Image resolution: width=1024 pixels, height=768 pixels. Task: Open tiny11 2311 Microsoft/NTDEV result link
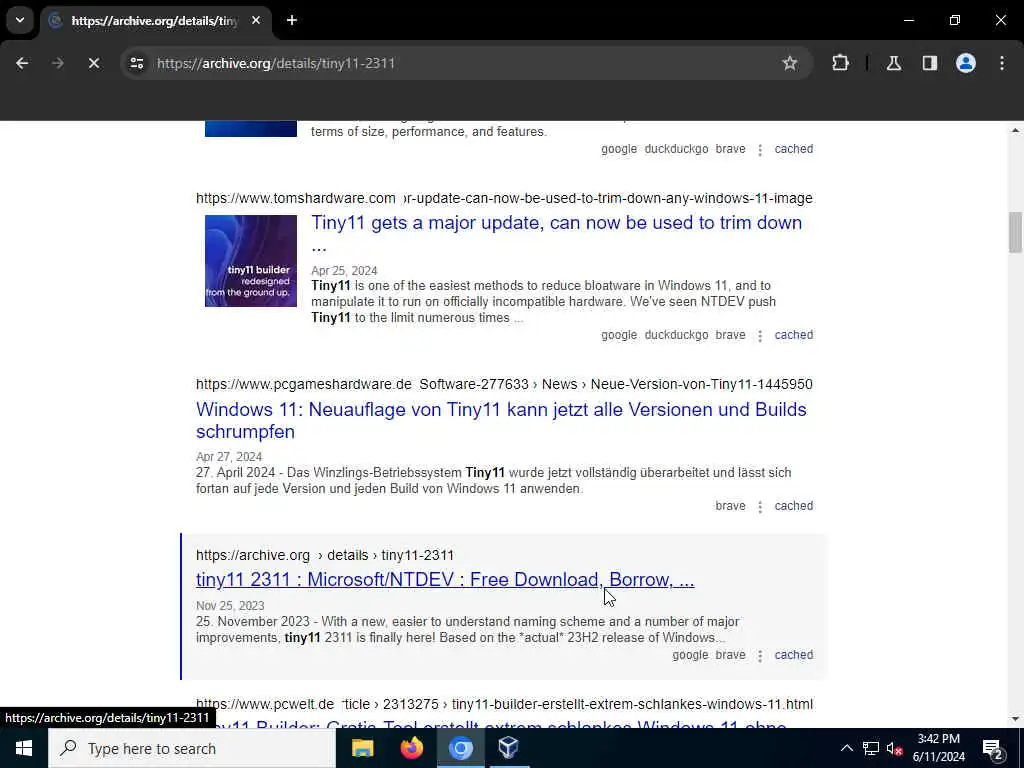point(445,579)
